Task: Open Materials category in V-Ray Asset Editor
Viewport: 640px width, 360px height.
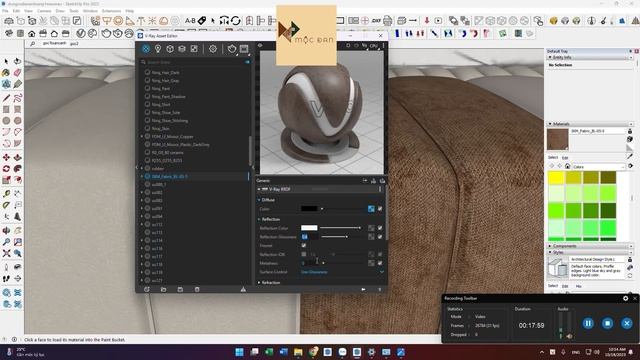Action: 146,49
